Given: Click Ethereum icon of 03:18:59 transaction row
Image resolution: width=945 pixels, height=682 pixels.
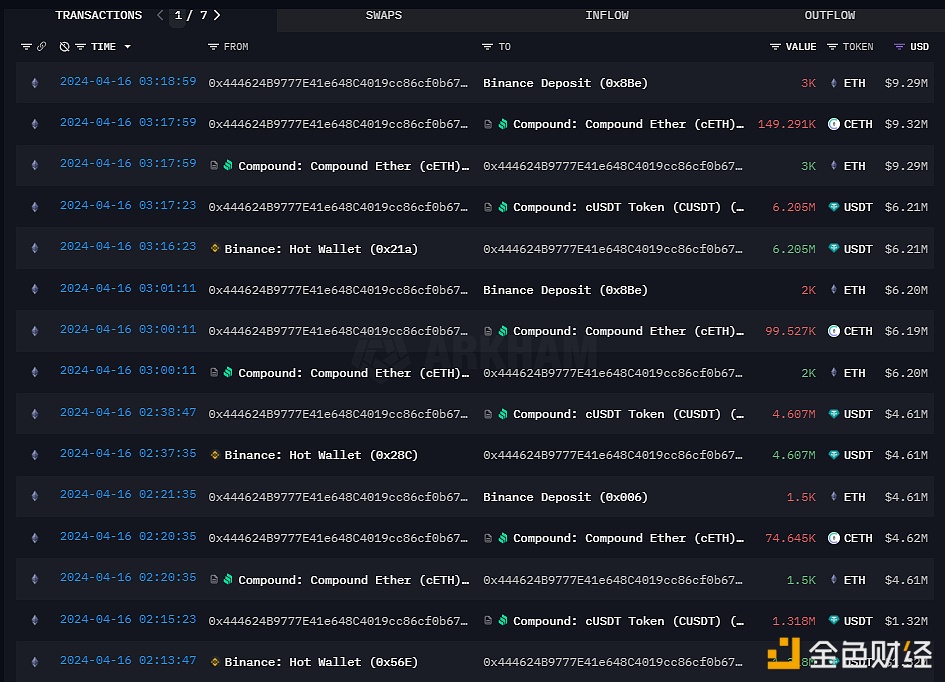Looking at the screenshot, I should coord(35,83).
